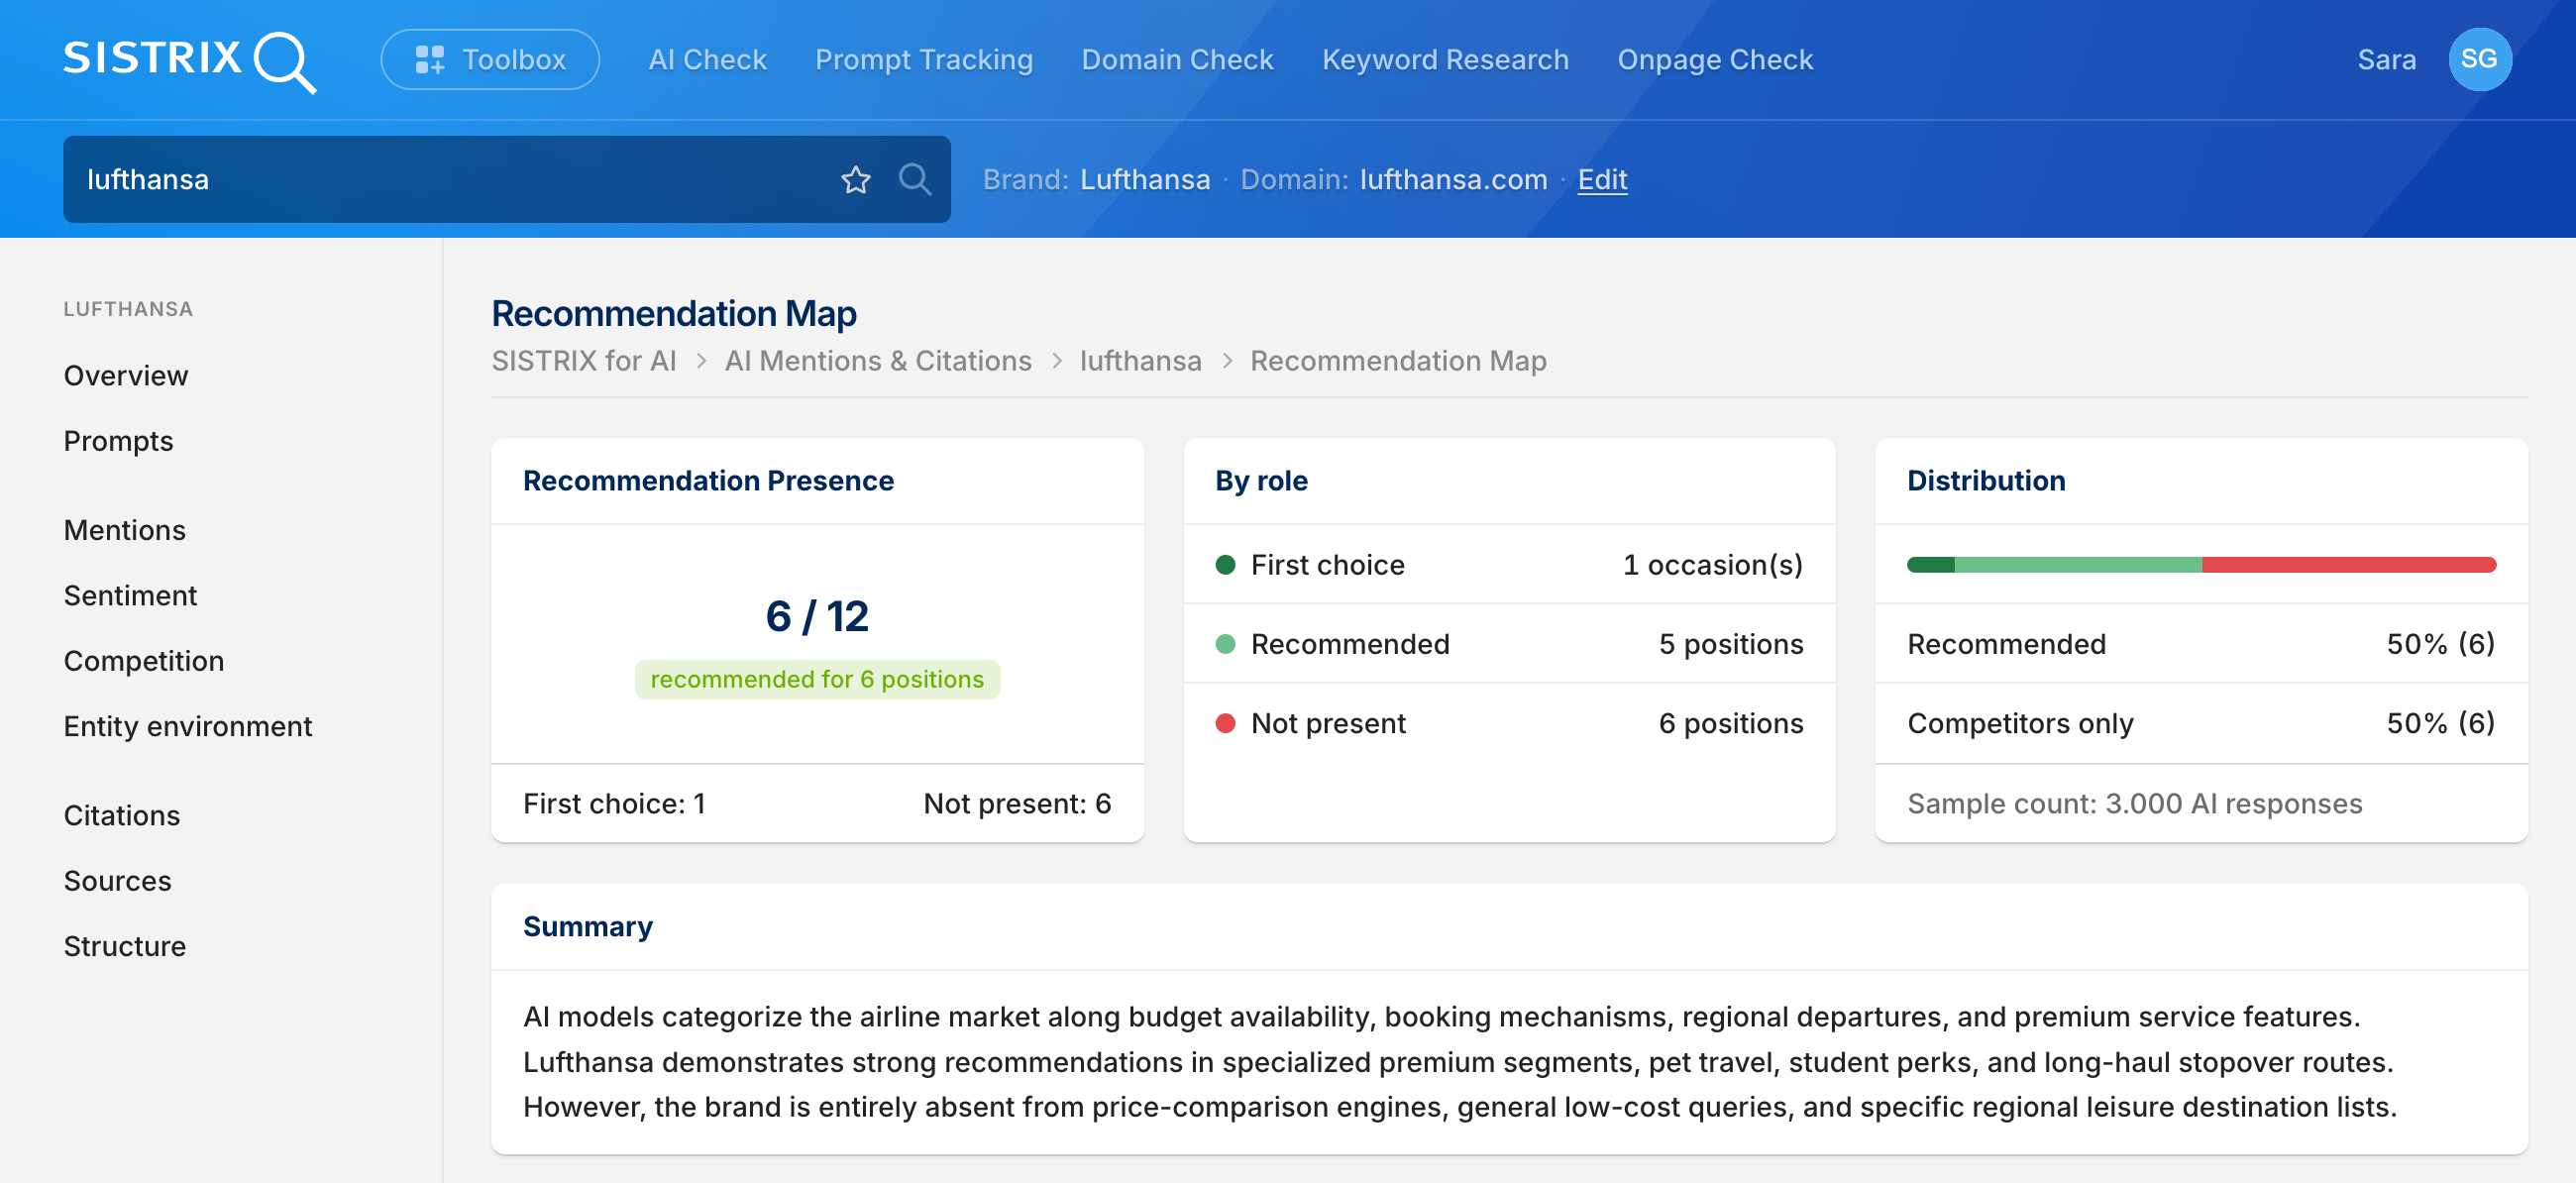Click the SISTRIX for AI breadcrumb

pos(584,361)
